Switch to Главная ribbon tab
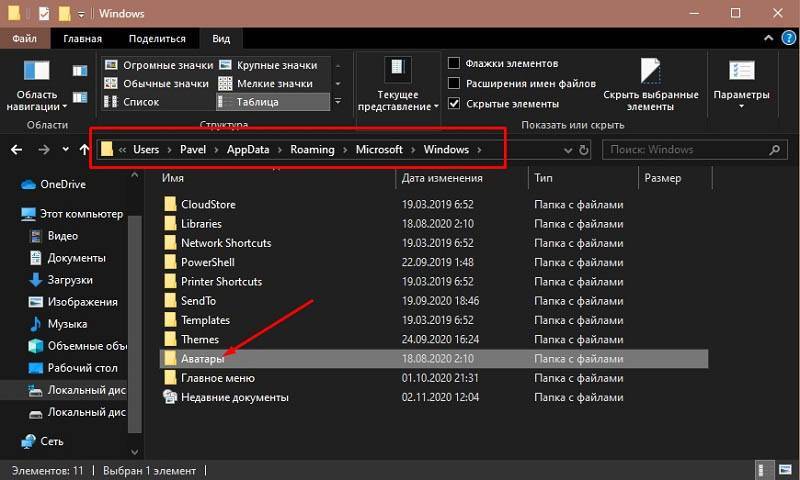Screen dimensions: 800x480 tap(82, 38)
